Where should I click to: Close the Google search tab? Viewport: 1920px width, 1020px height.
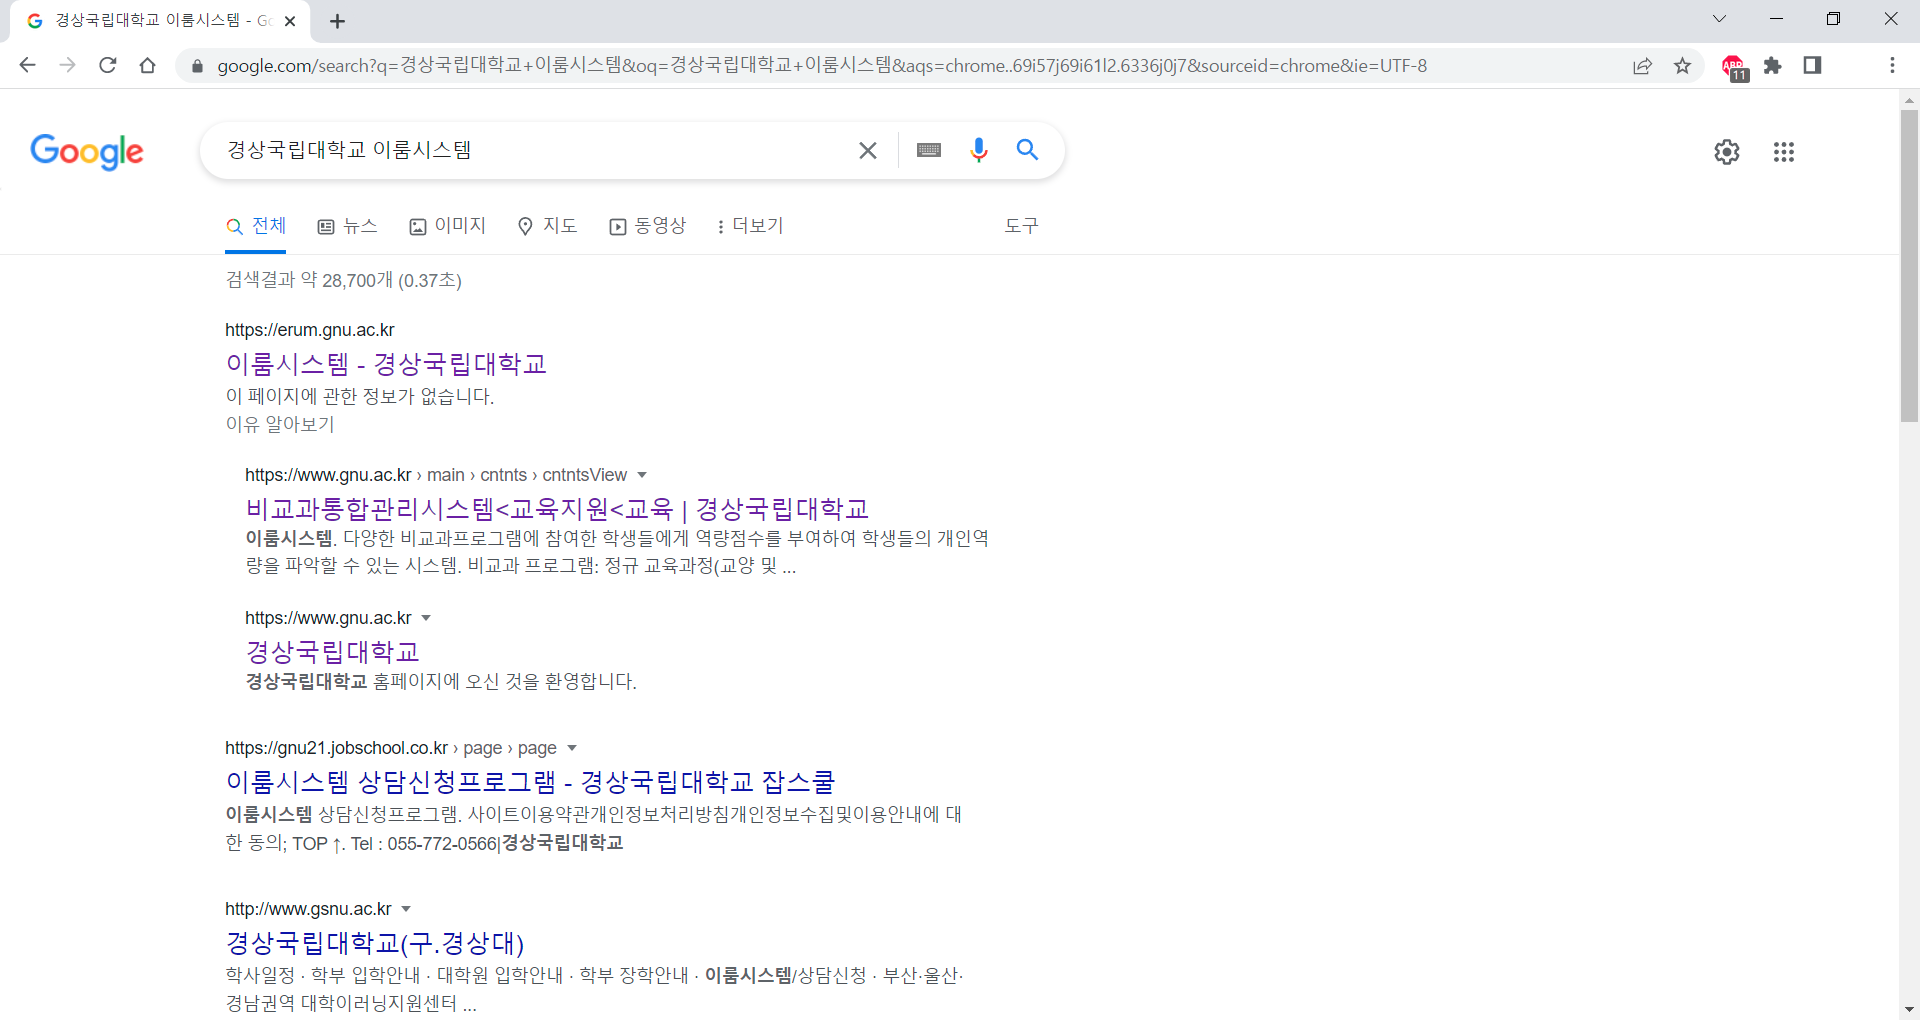pyautogui.click(x=290, y=21)
